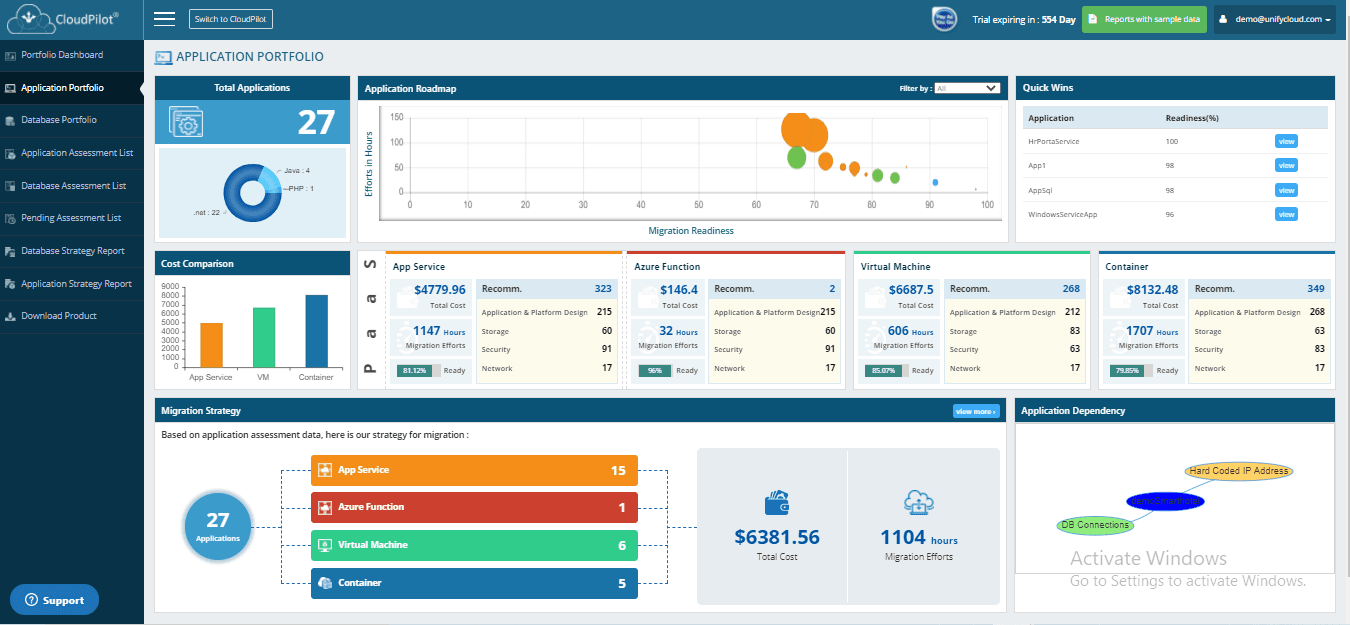Click the App Service Recomm. count 323

[603, 289]
